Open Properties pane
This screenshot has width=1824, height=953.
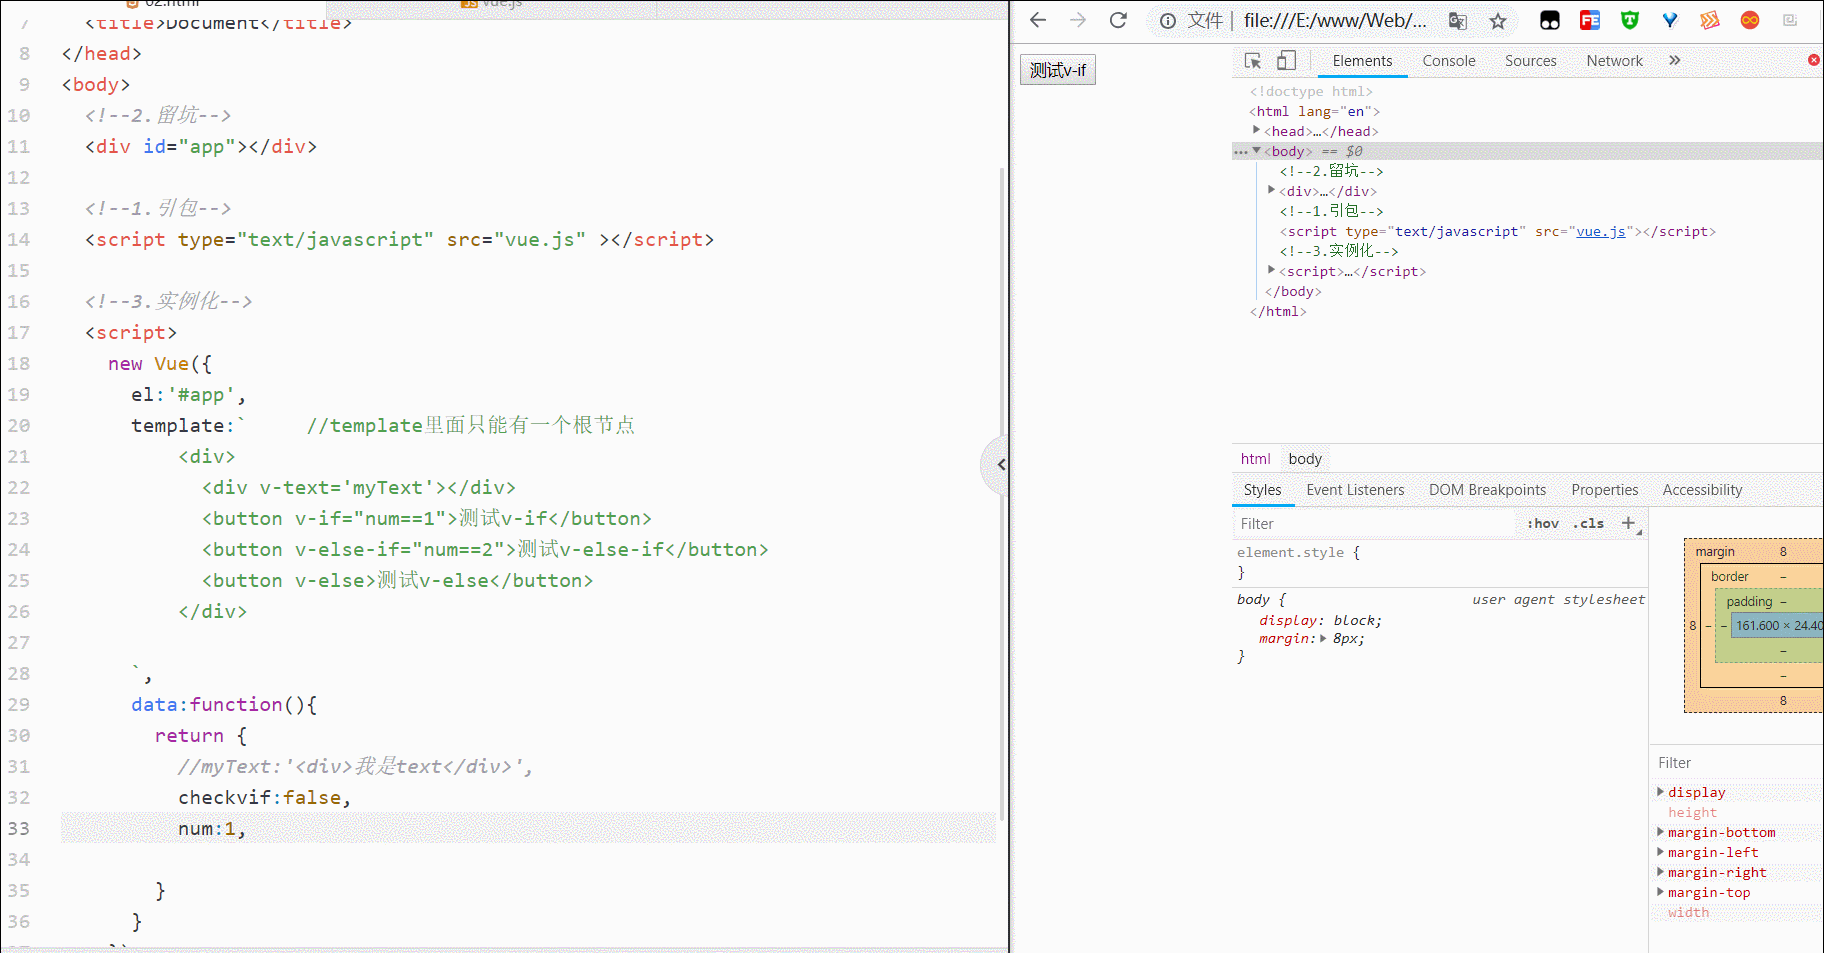pyautogui.click(x=1604, y=490)
